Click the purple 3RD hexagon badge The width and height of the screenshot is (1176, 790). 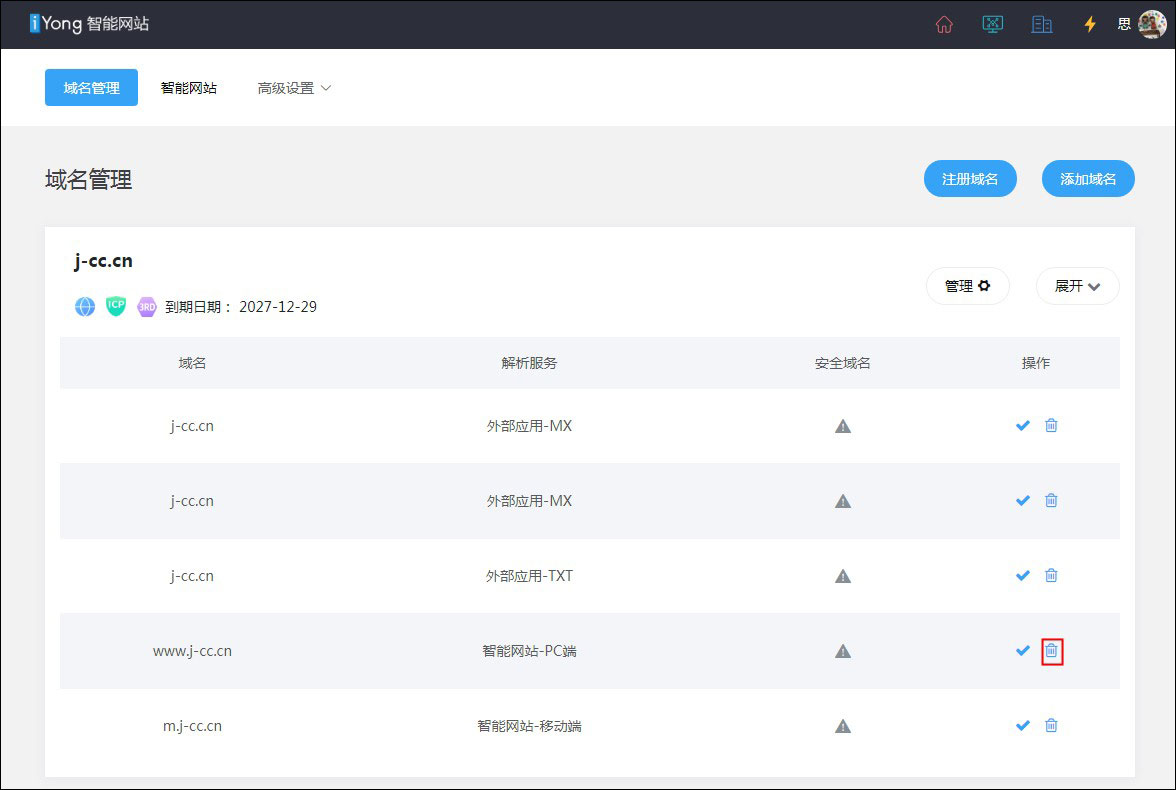[147, 307]
